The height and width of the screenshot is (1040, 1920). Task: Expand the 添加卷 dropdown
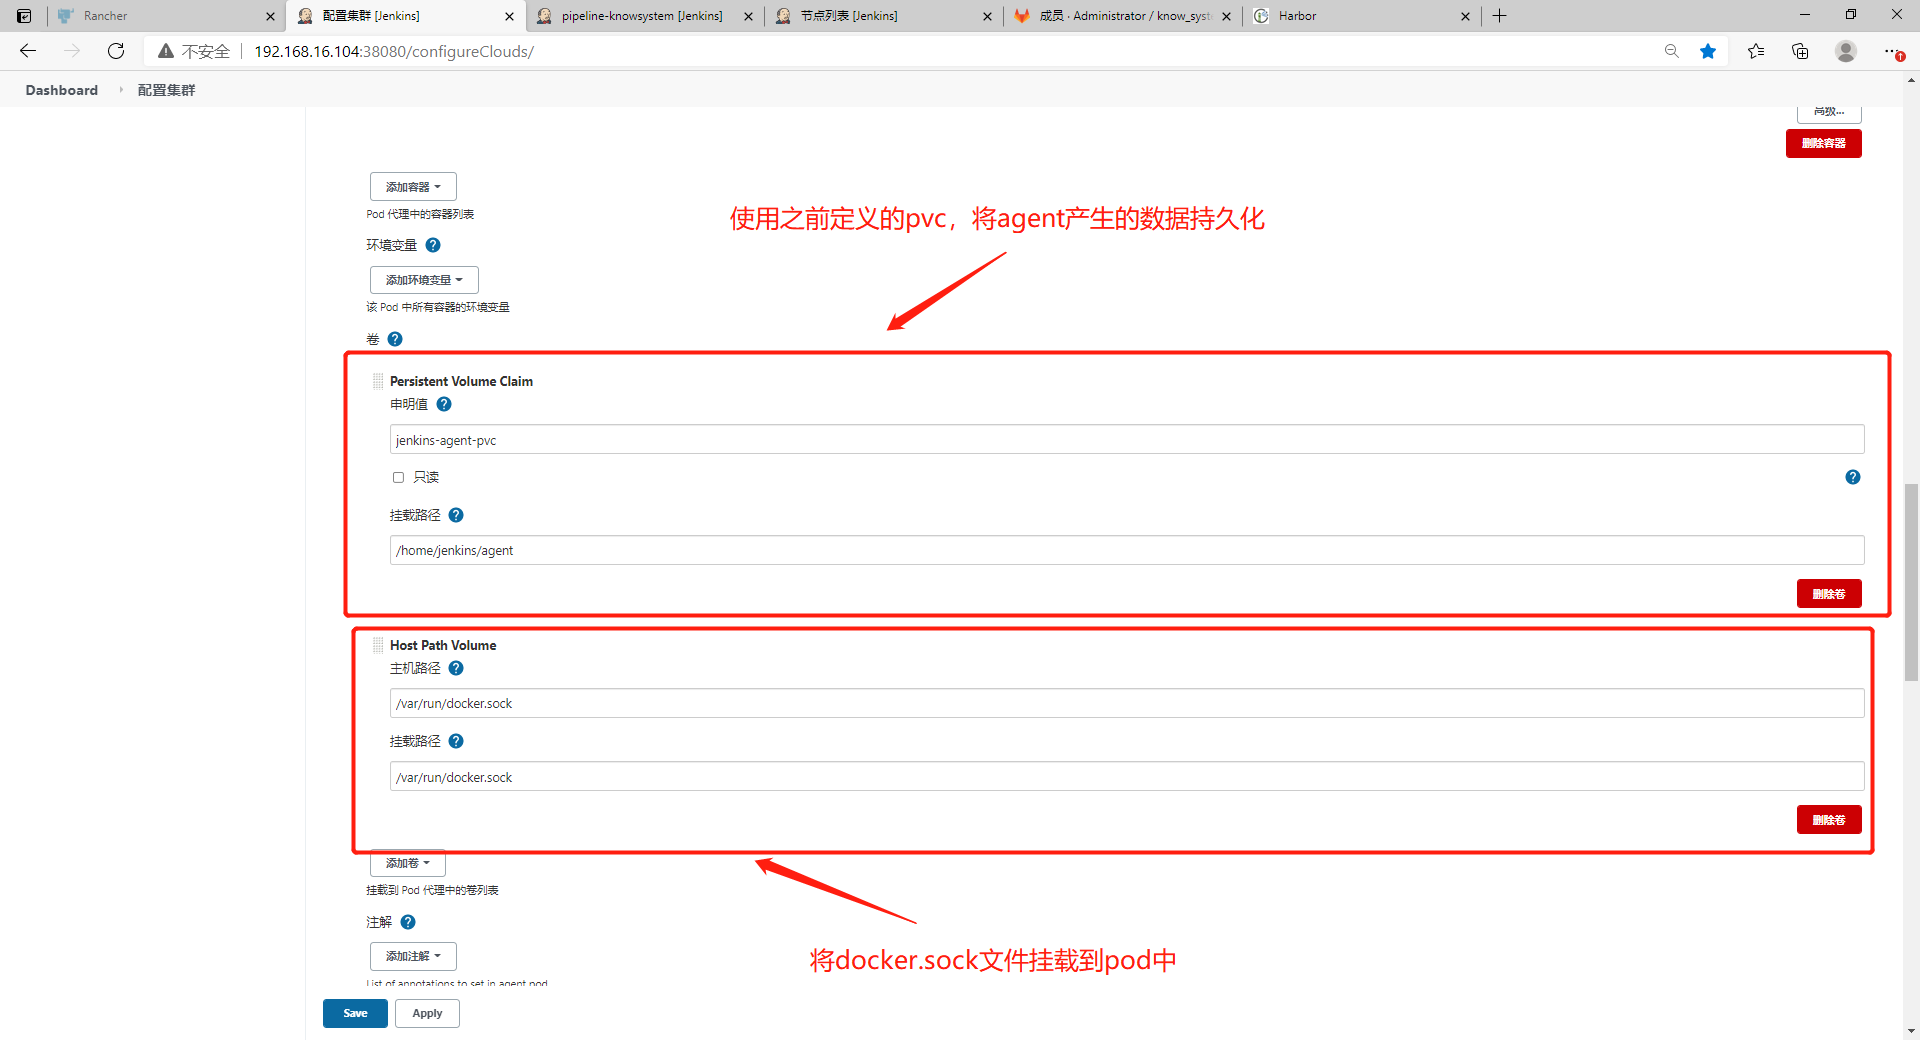click(408, 863)
